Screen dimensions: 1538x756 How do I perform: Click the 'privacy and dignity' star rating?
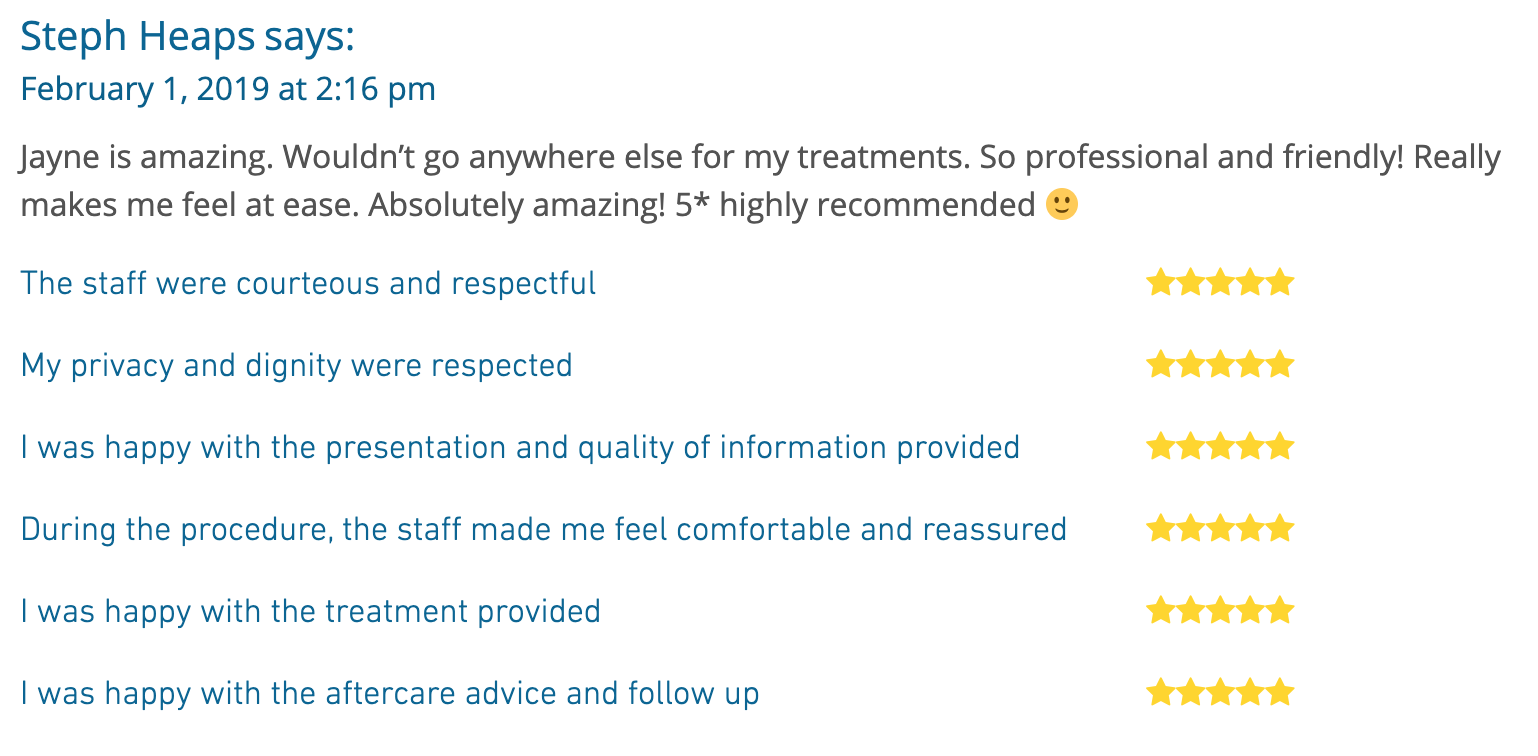(1220, 365)
